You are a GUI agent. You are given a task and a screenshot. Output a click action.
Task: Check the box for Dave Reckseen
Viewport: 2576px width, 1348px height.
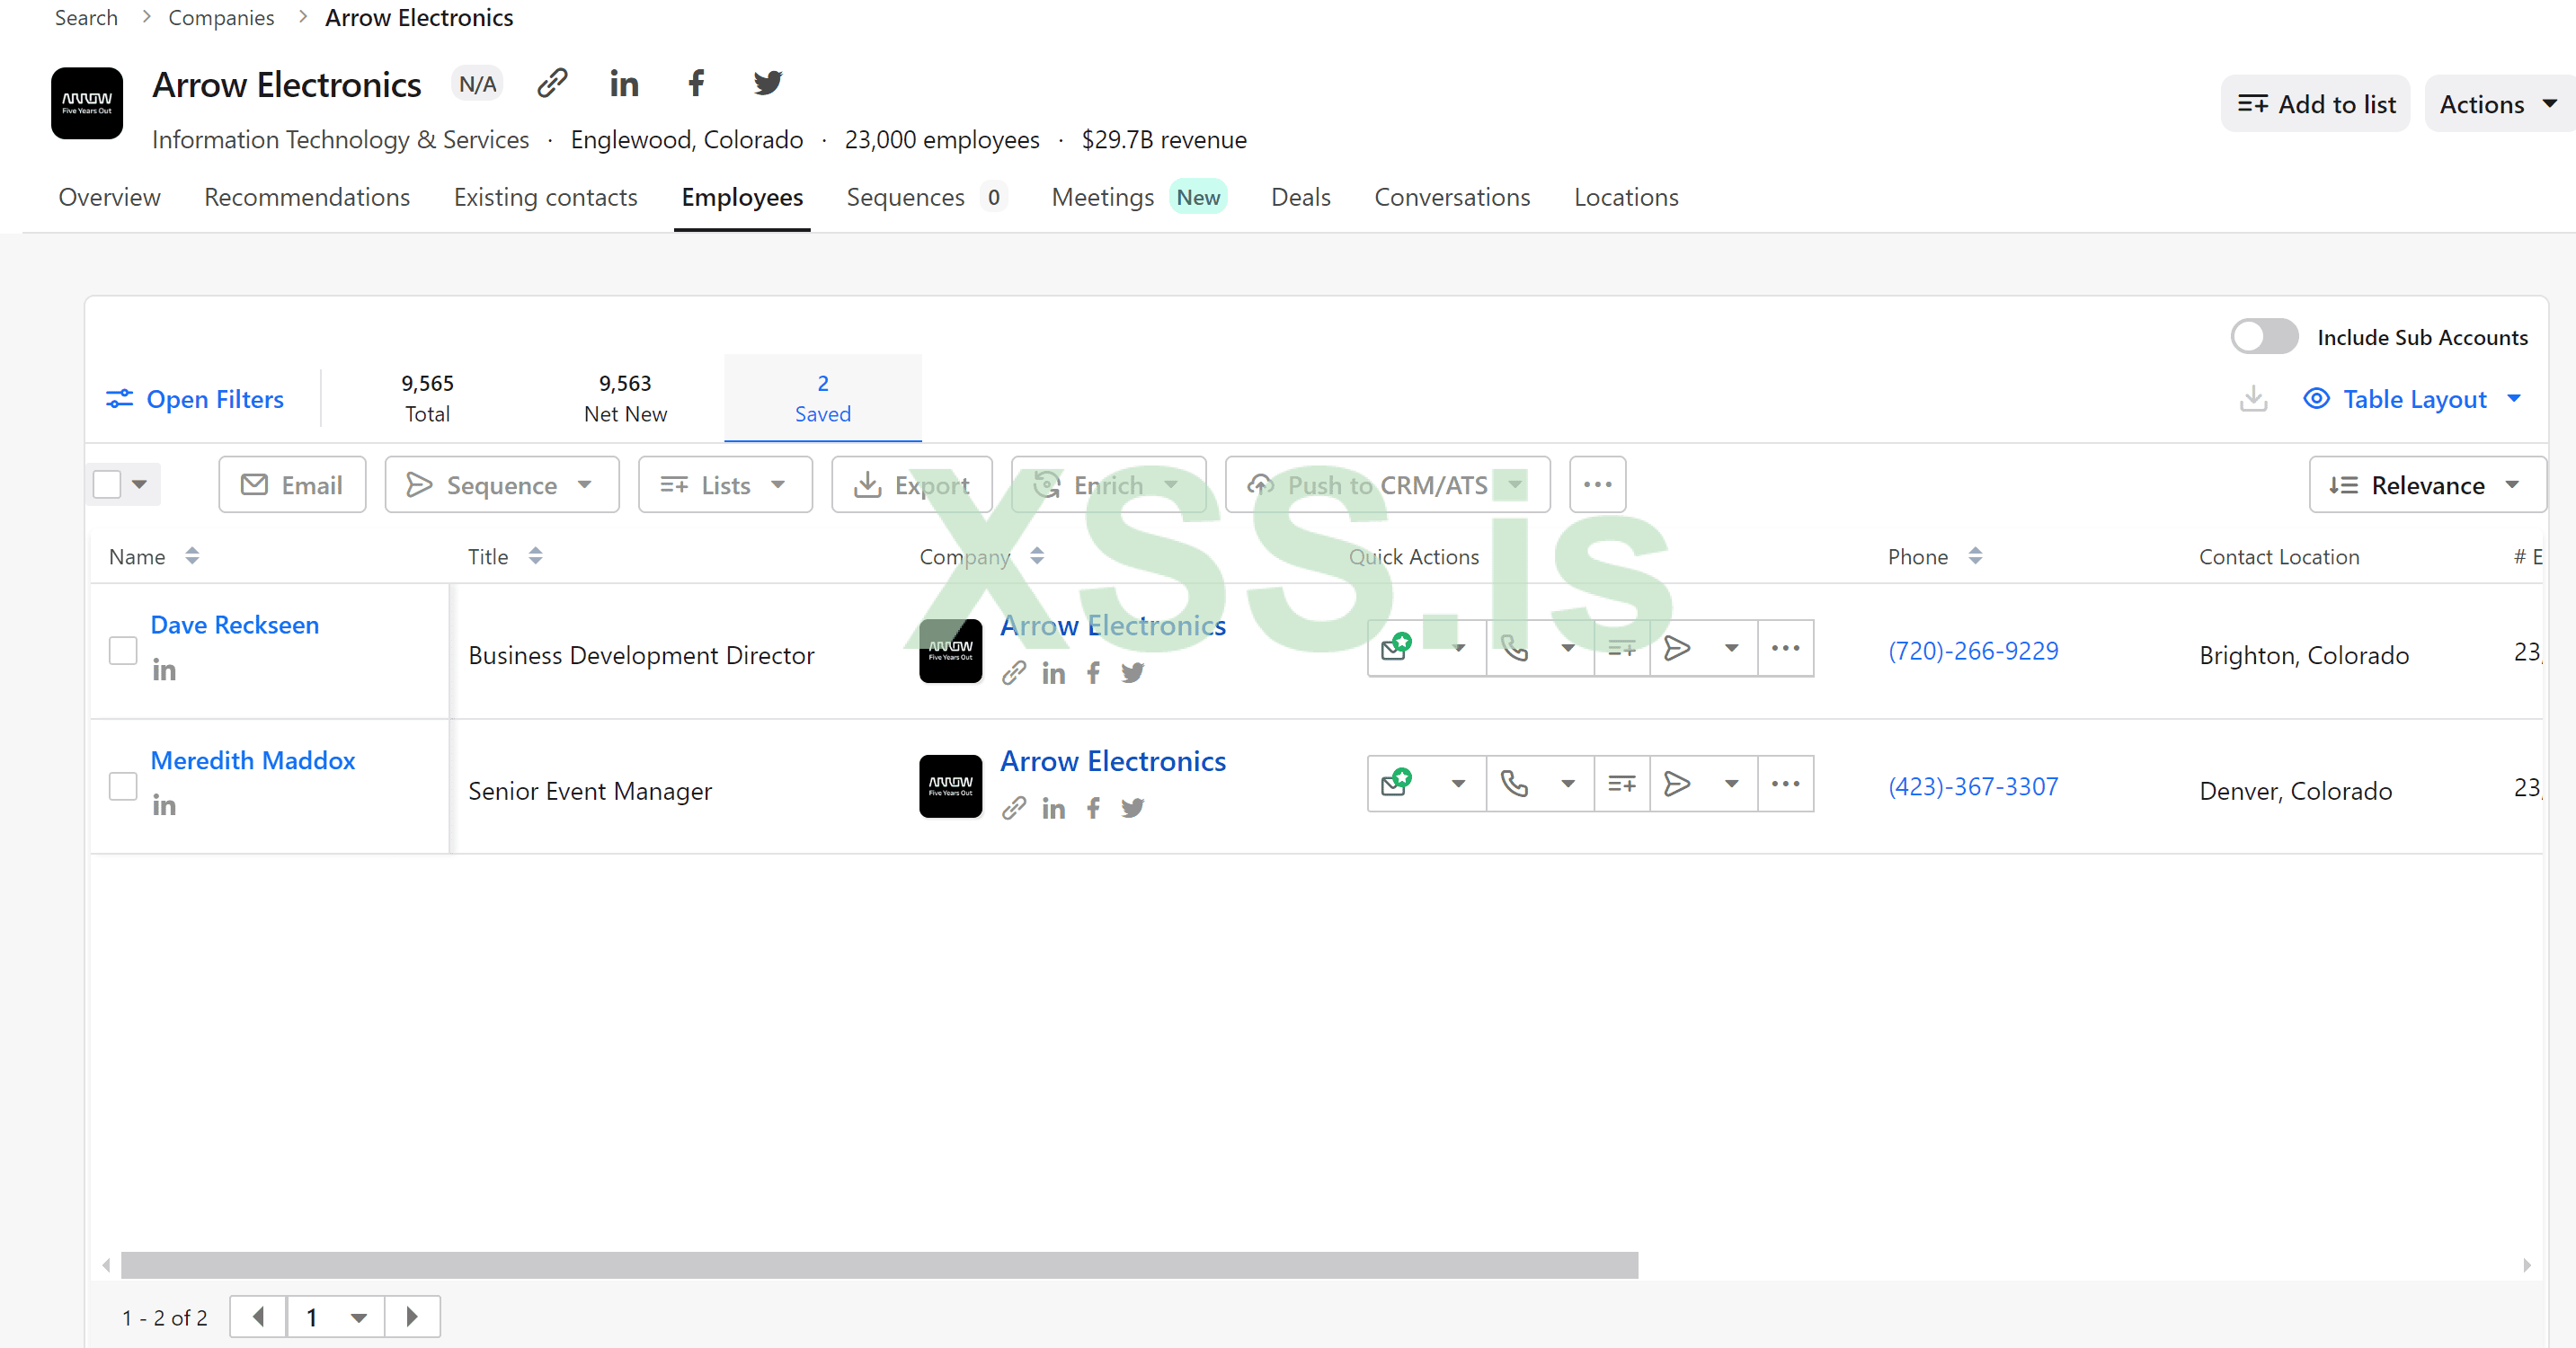pyautogui.click(x=123, y=651)
